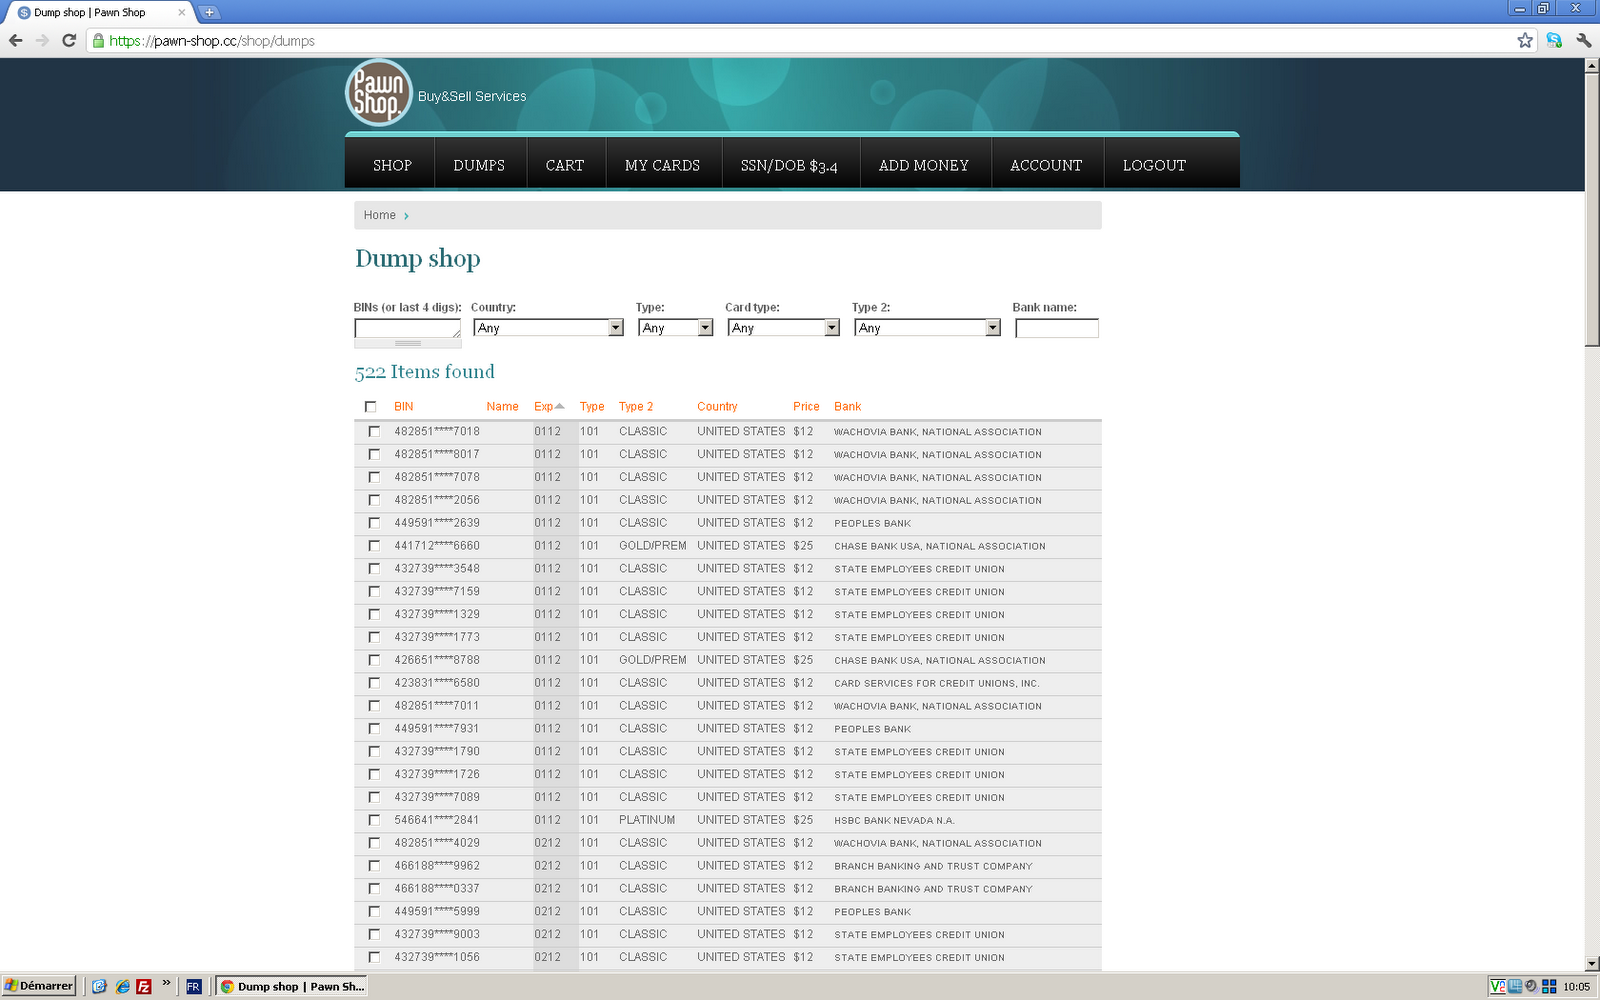Bookmark this page with the star icon
The image size is (1600, 1000).
[1525, 41]
